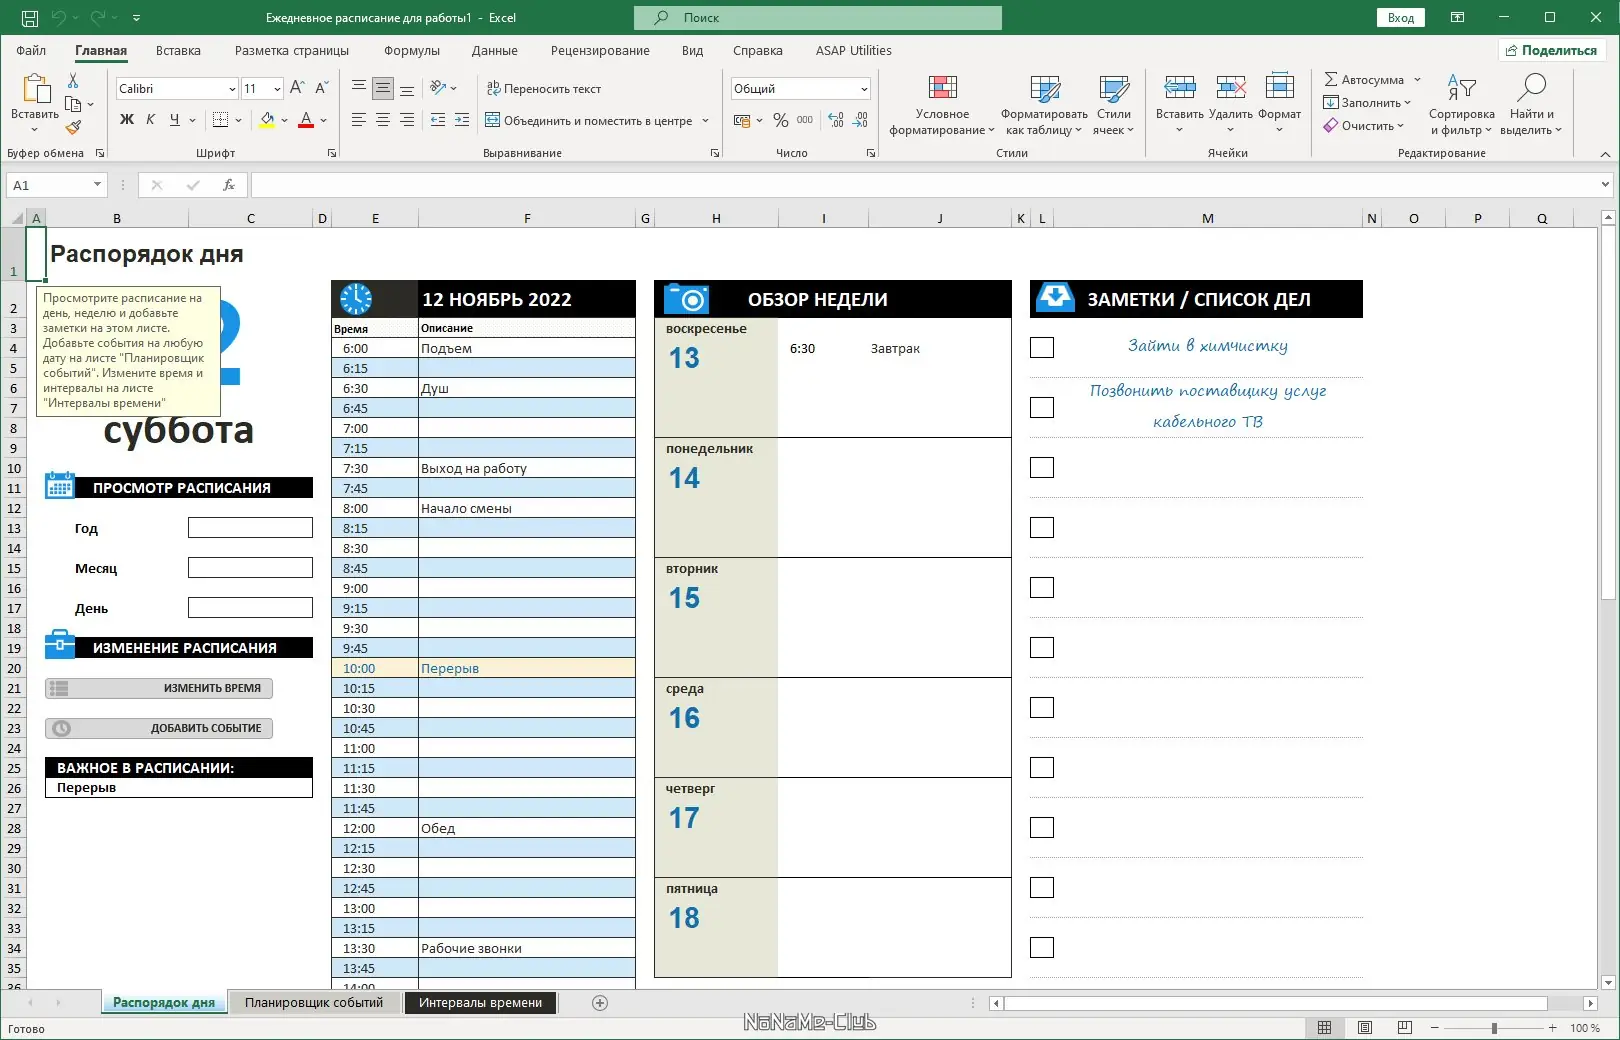
Task: Click the fill color bucket swatch
Action: point(267,120)
